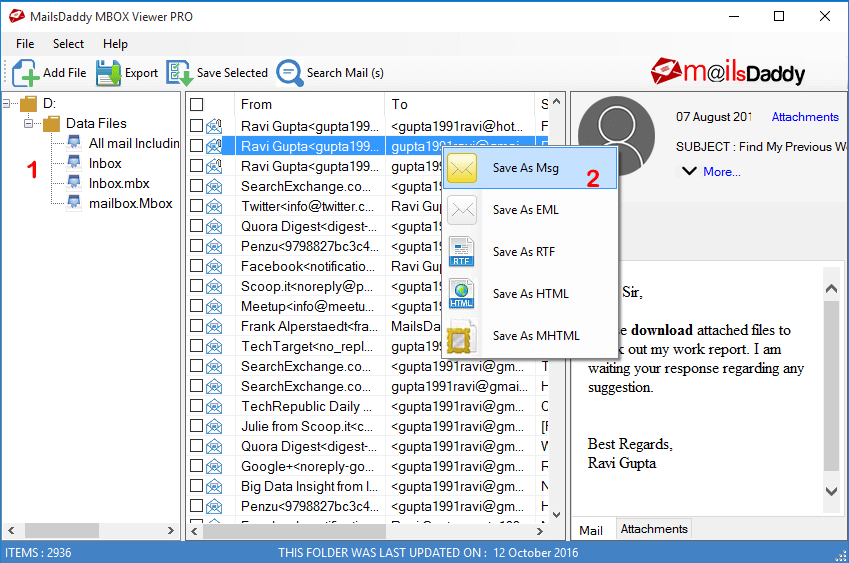This screenshot has height=563, width=849.
Task: Check the TechTarget email checkbox
Action: pyautogui.click(x=197, y=346)
